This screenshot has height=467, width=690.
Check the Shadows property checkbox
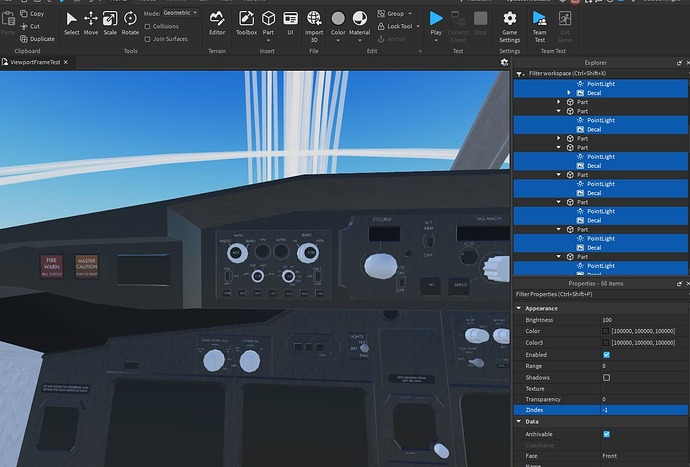[606, 378]
